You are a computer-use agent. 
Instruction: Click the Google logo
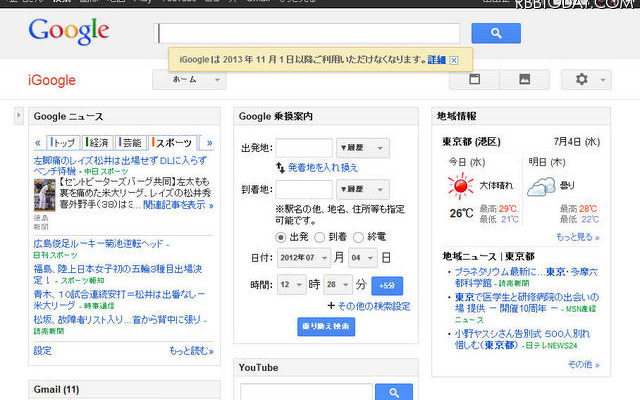click(69, 31)
